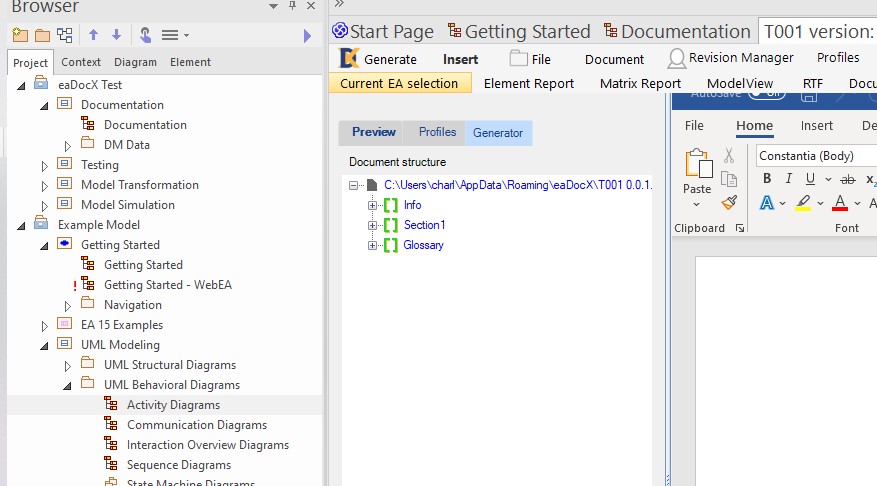Open the Getting Started diagram tab
Viewport: 877px width, 486px height.
[519, 31]
